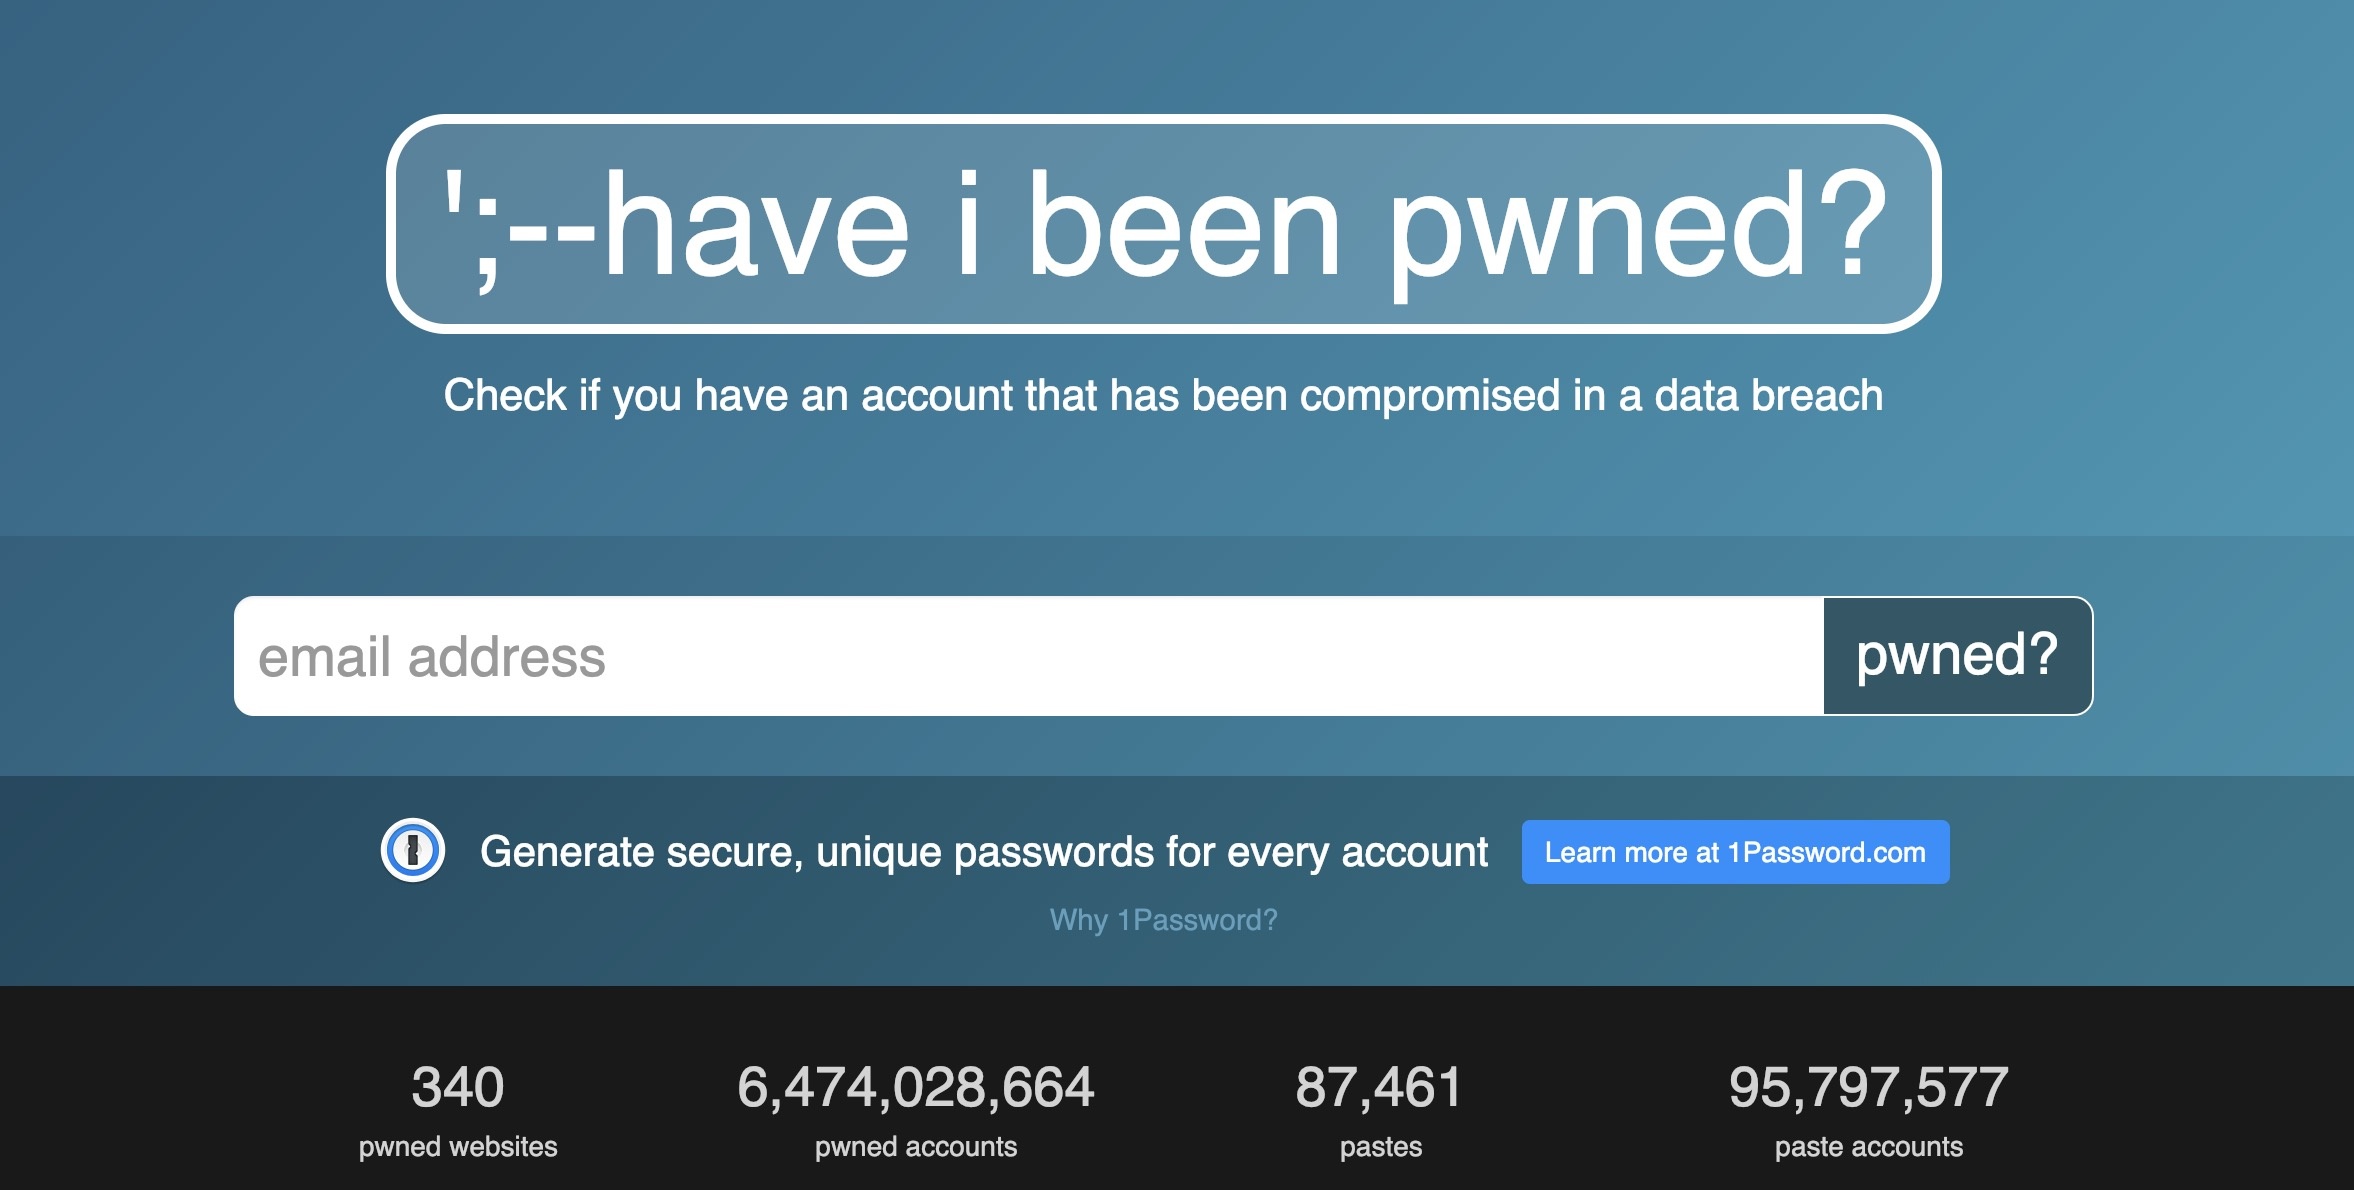2354x1190 pixels.
Task: Click the "pwned websites" label
Action: (x=458, y=1147)
